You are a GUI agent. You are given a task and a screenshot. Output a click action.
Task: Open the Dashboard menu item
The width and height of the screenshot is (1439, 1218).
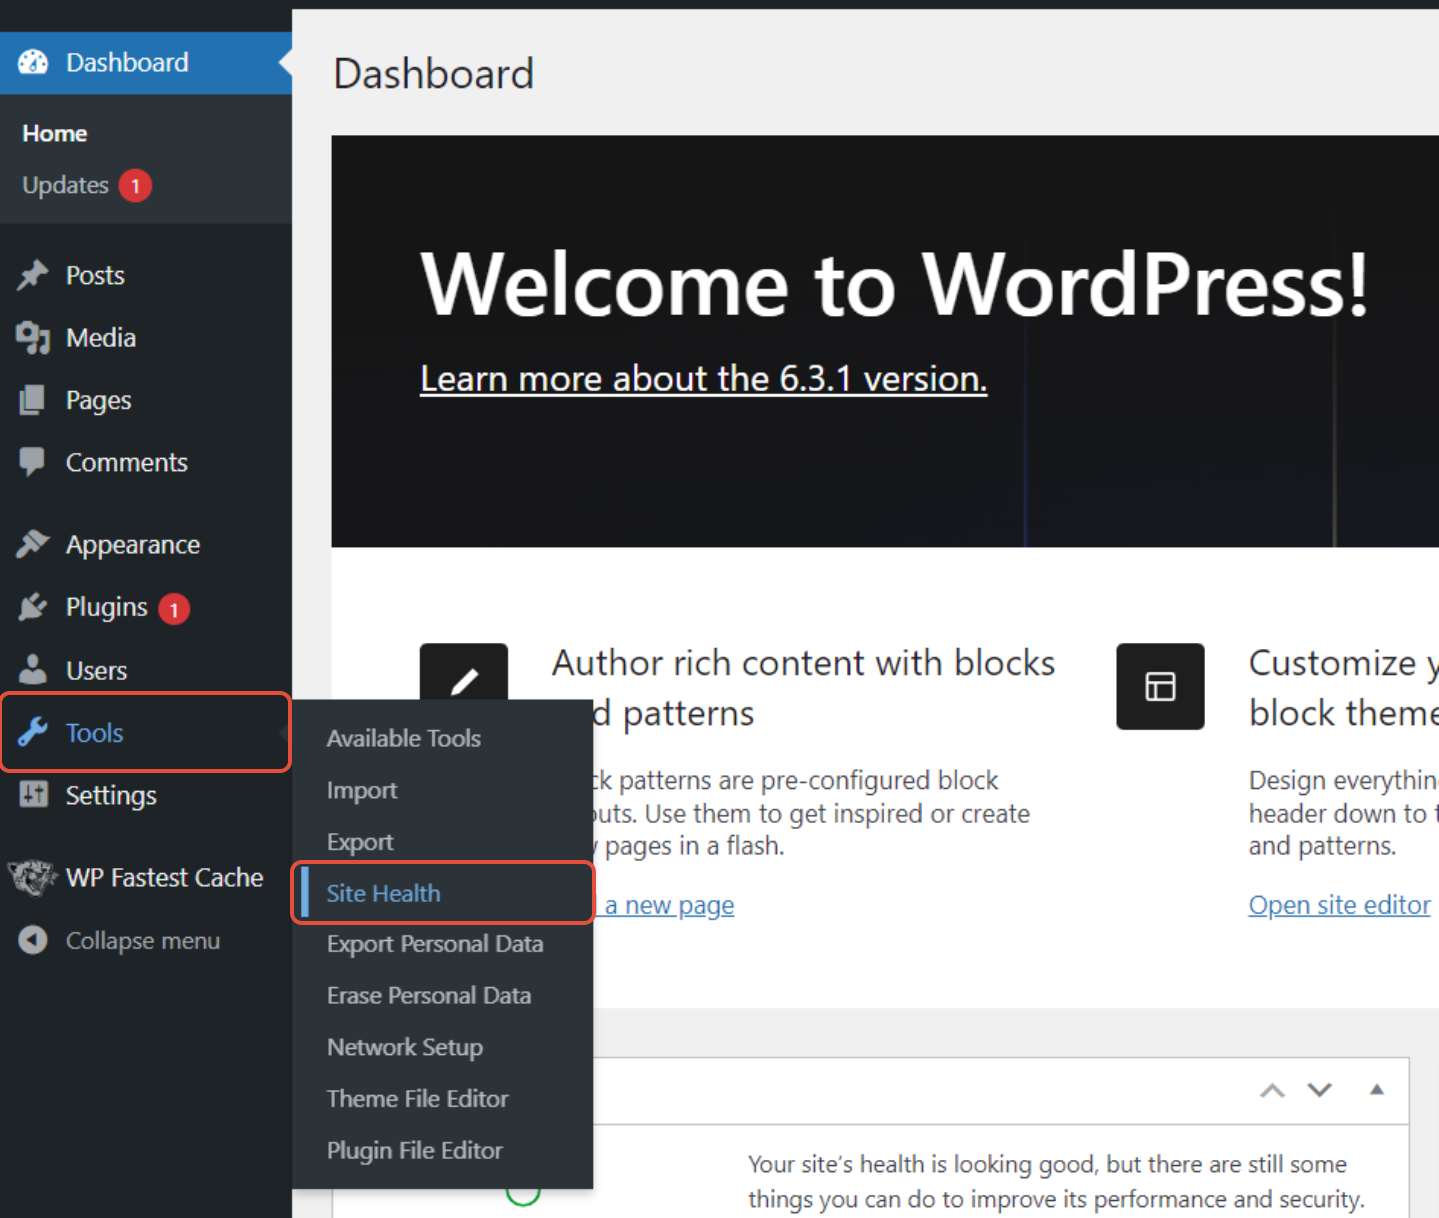click(x=146, y=63)
